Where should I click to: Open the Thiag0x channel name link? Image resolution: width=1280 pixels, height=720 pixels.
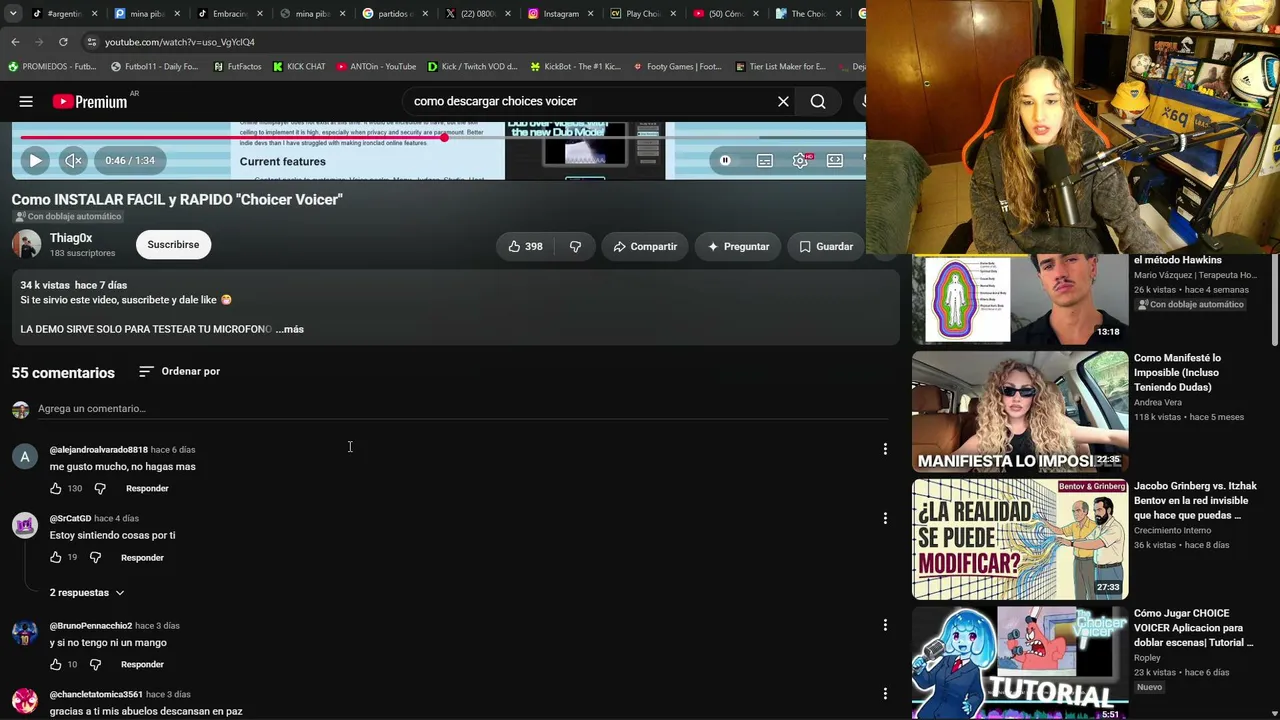click(x=71, y=238)
